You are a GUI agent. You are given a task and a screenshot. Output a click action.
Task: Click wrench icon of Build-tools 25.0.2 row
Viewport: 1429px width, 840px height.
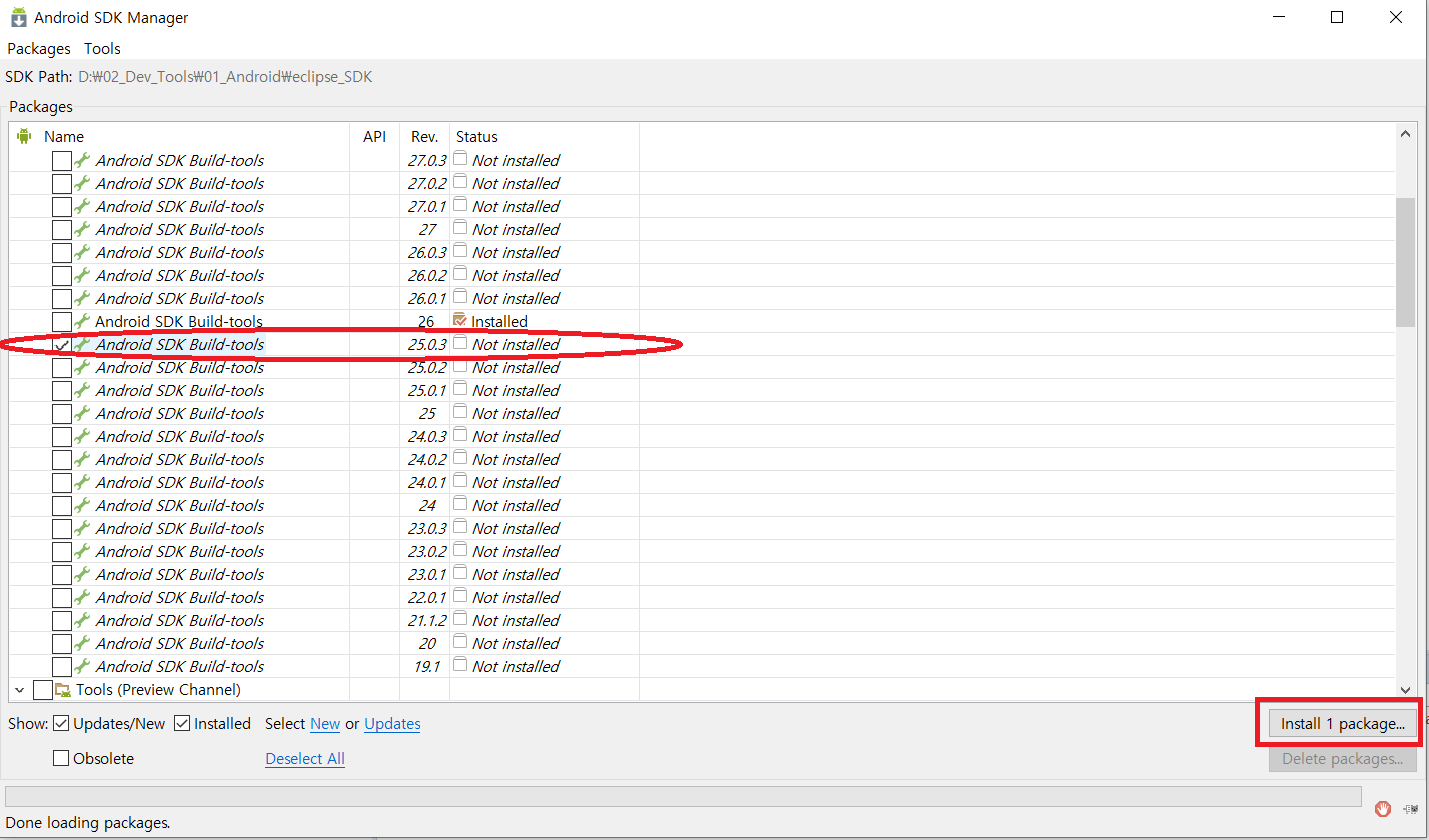tap(82, 367)
